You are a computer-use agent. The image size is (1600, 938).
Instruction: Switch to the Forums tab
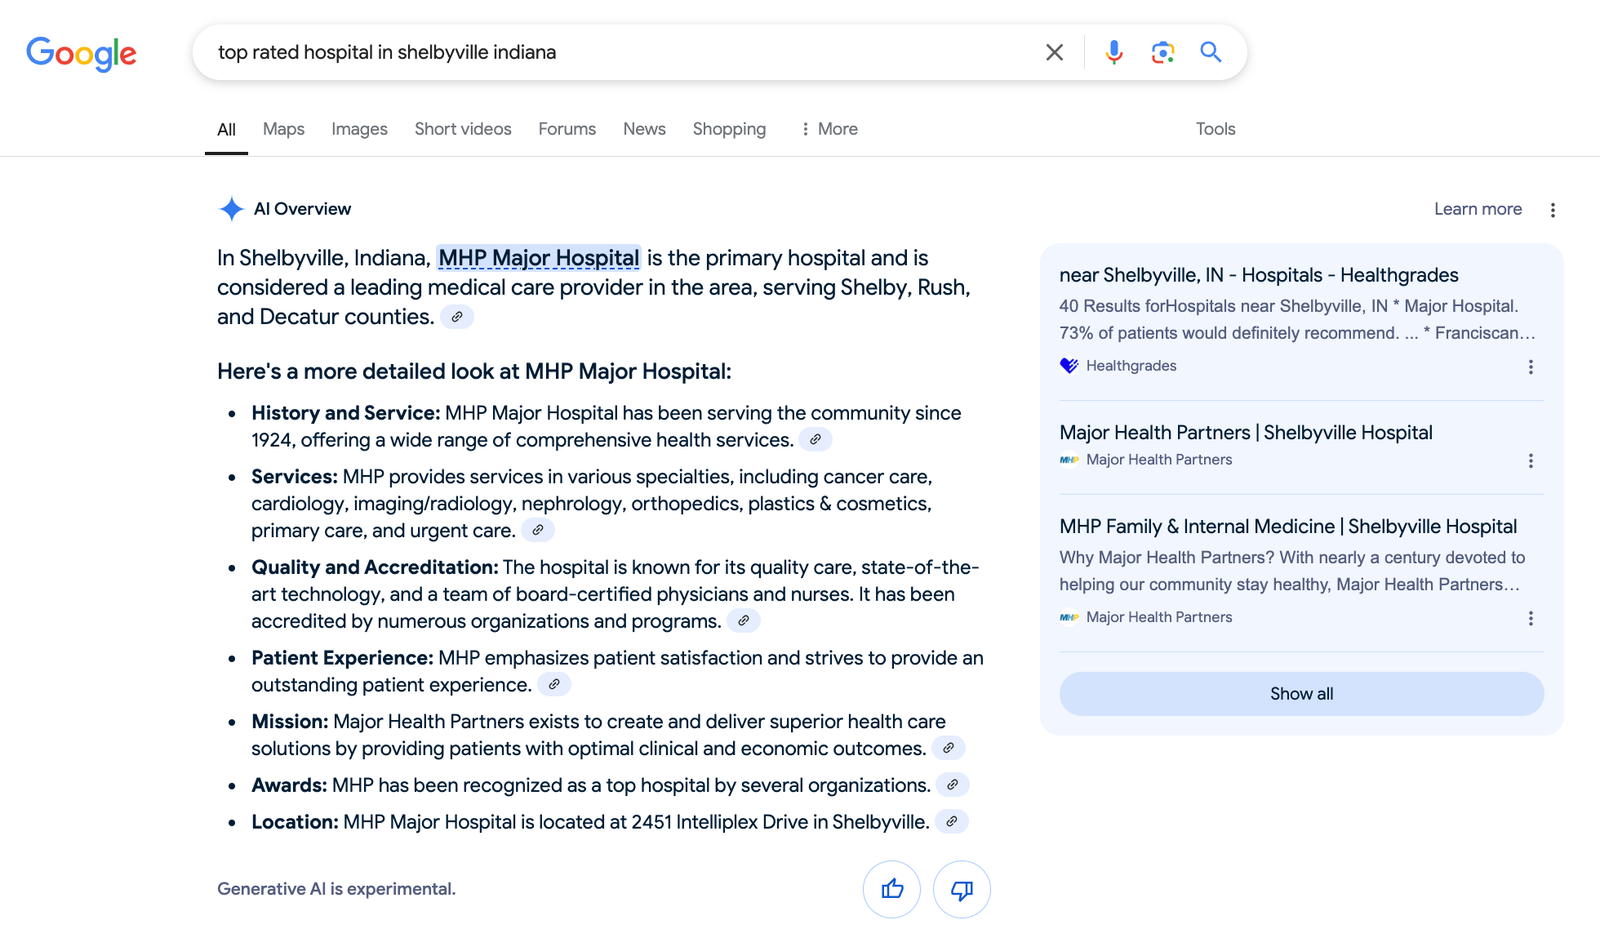pyautogui.click(x=567, y=129)
